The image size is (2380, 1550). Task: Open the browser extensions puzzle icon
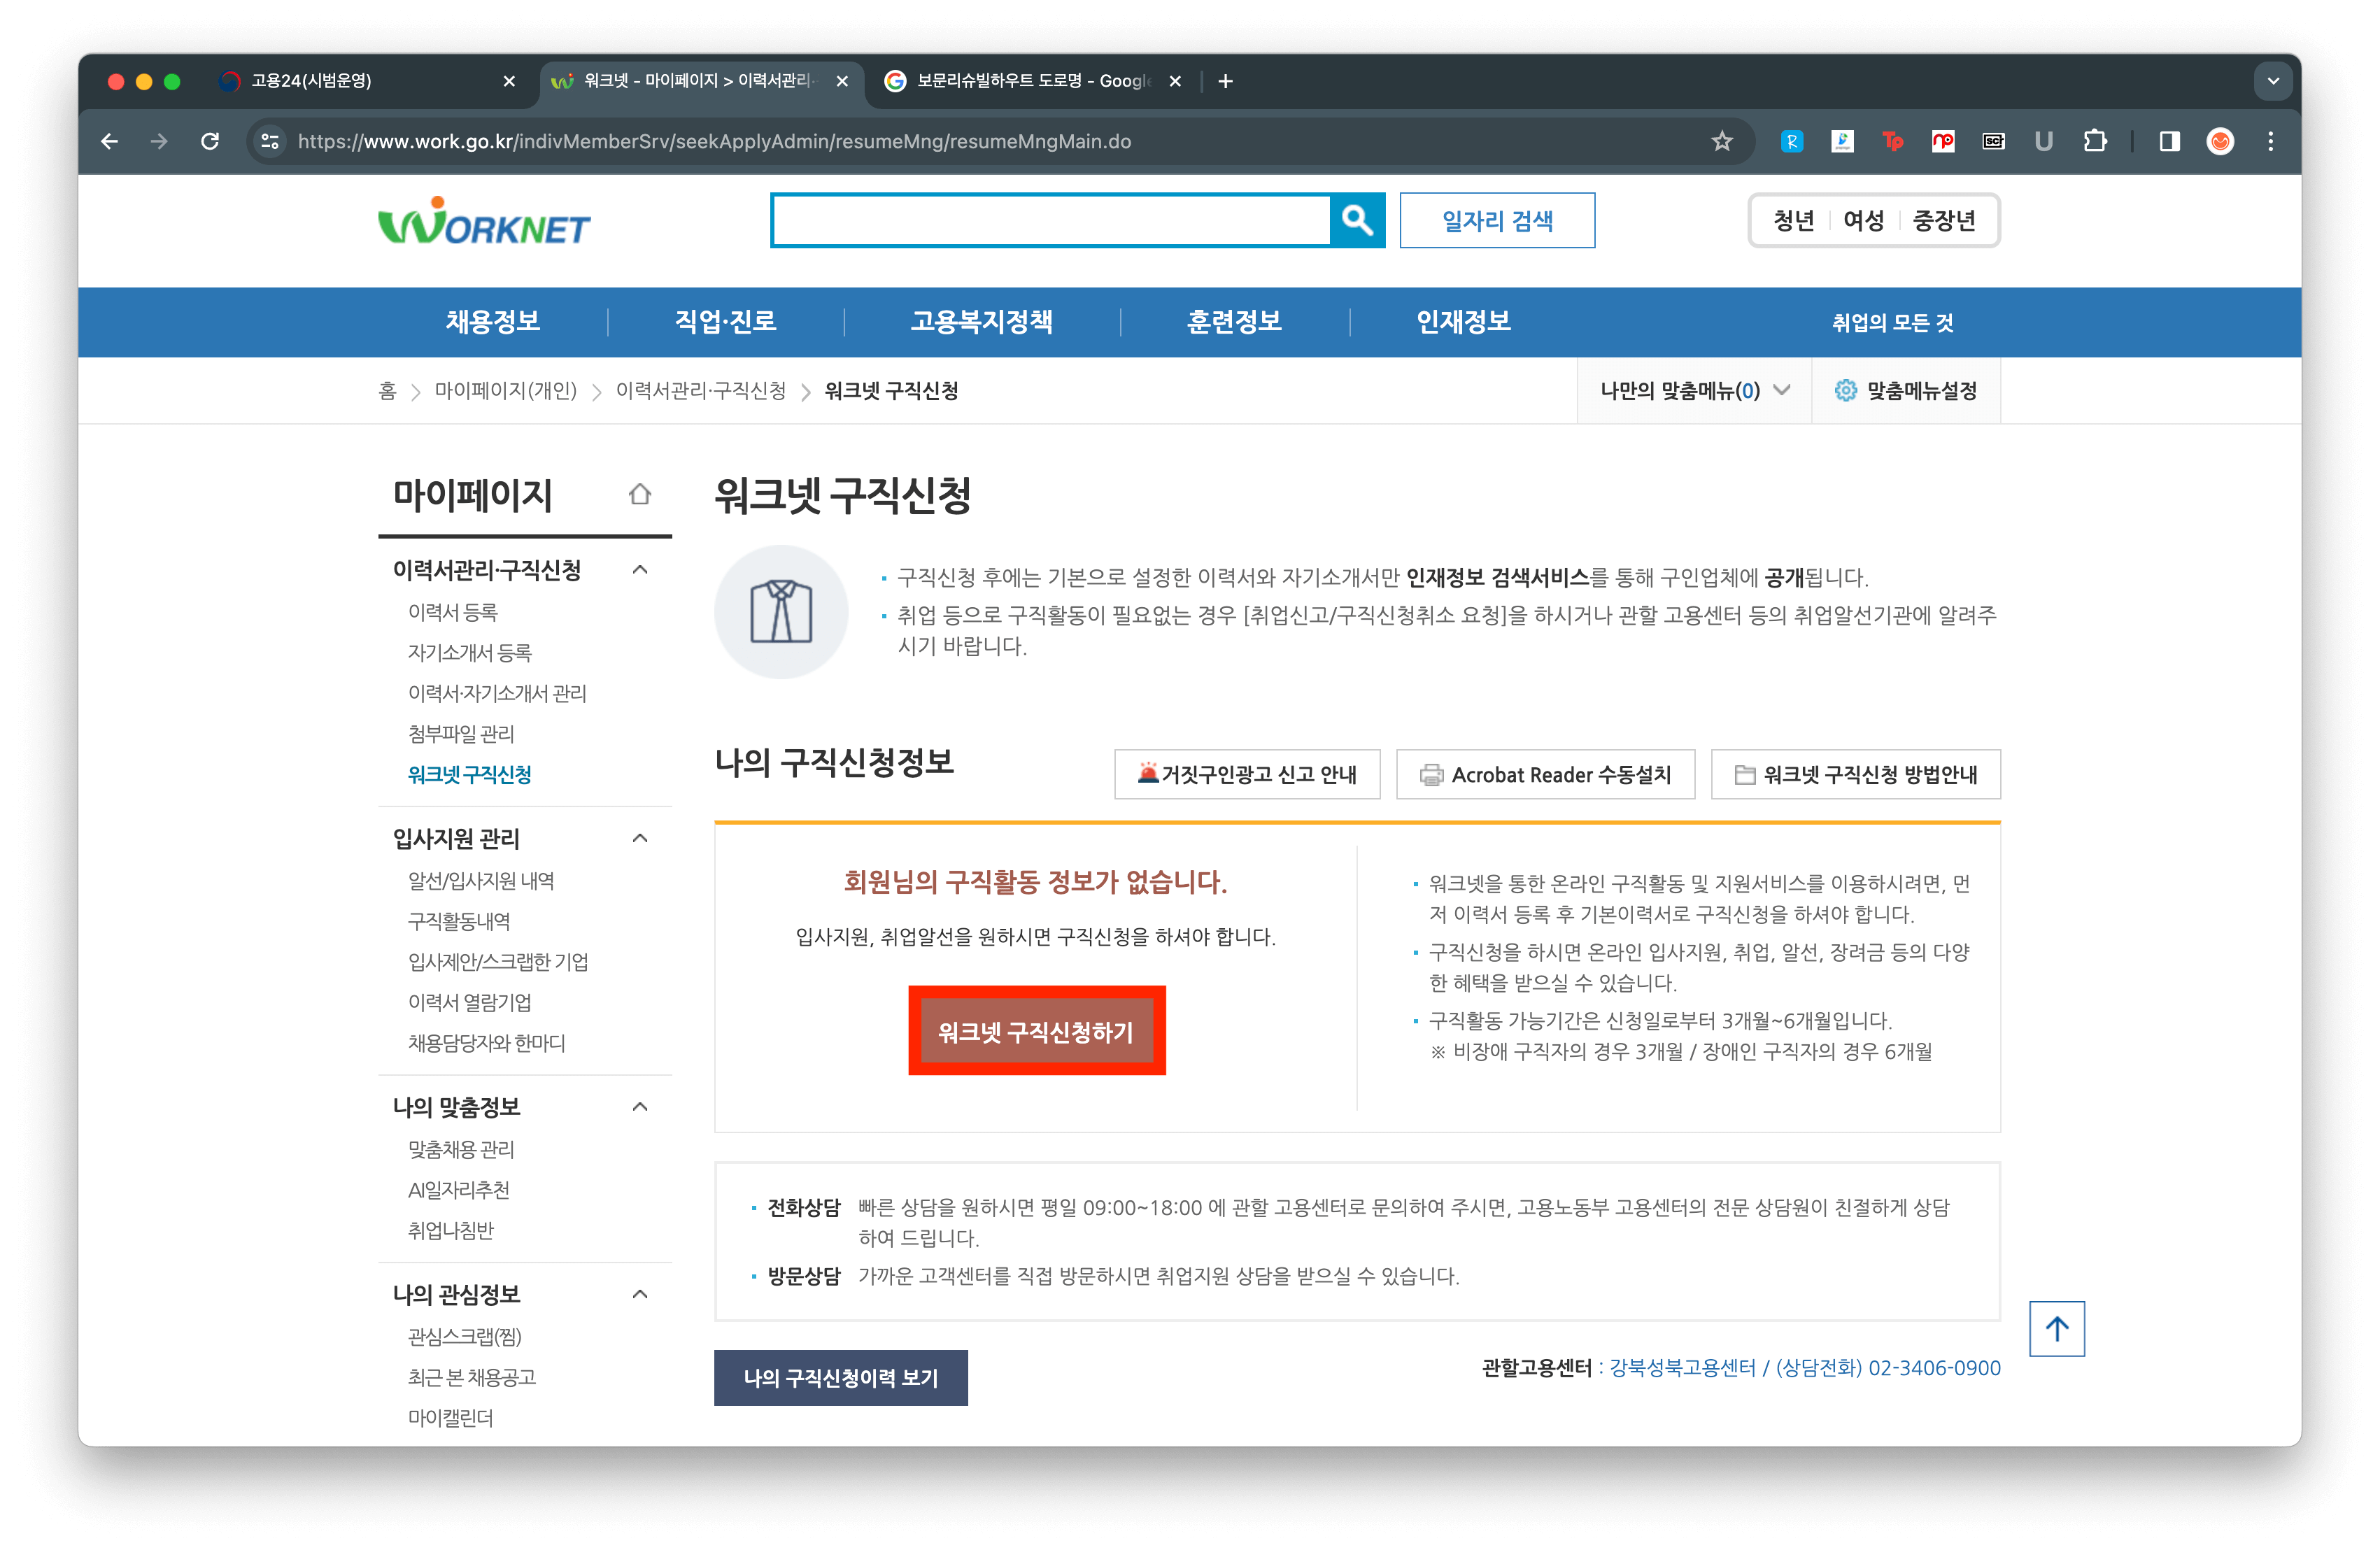coord(2094,141)
